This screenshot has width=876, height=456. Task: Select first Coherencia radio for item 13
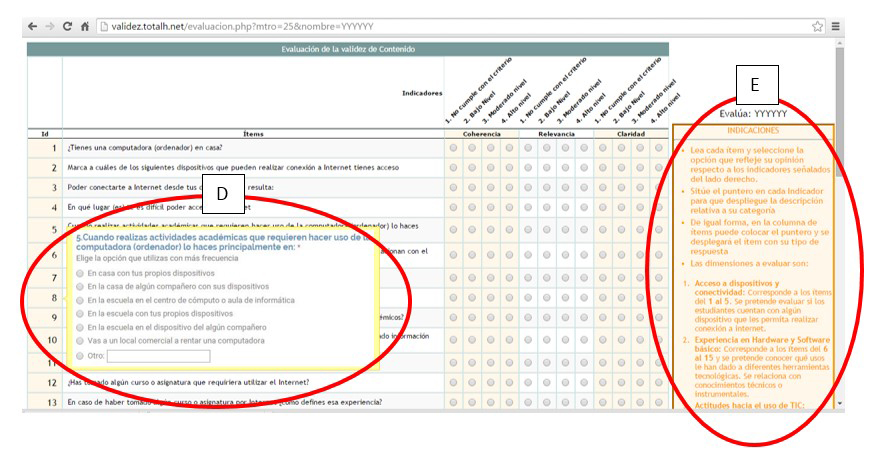(453, 402)
